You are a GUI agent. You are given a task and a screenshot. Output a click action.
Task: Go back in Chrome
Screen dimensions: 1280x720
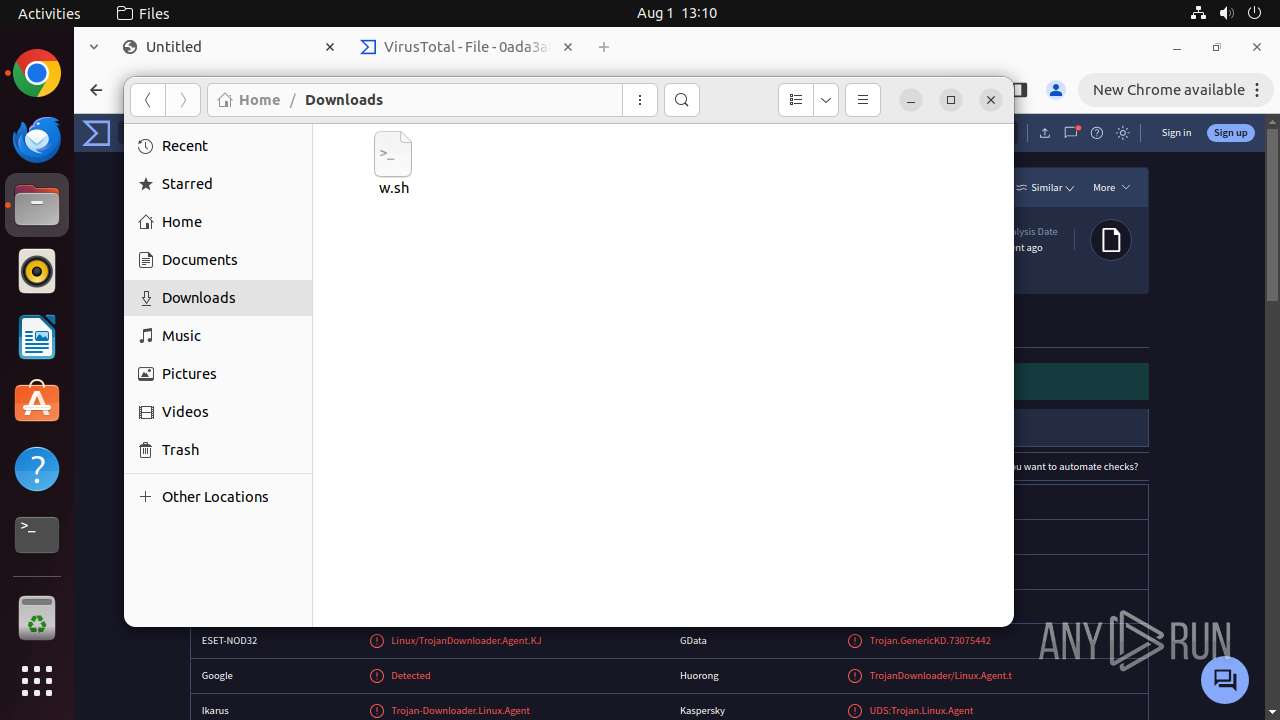96,90
